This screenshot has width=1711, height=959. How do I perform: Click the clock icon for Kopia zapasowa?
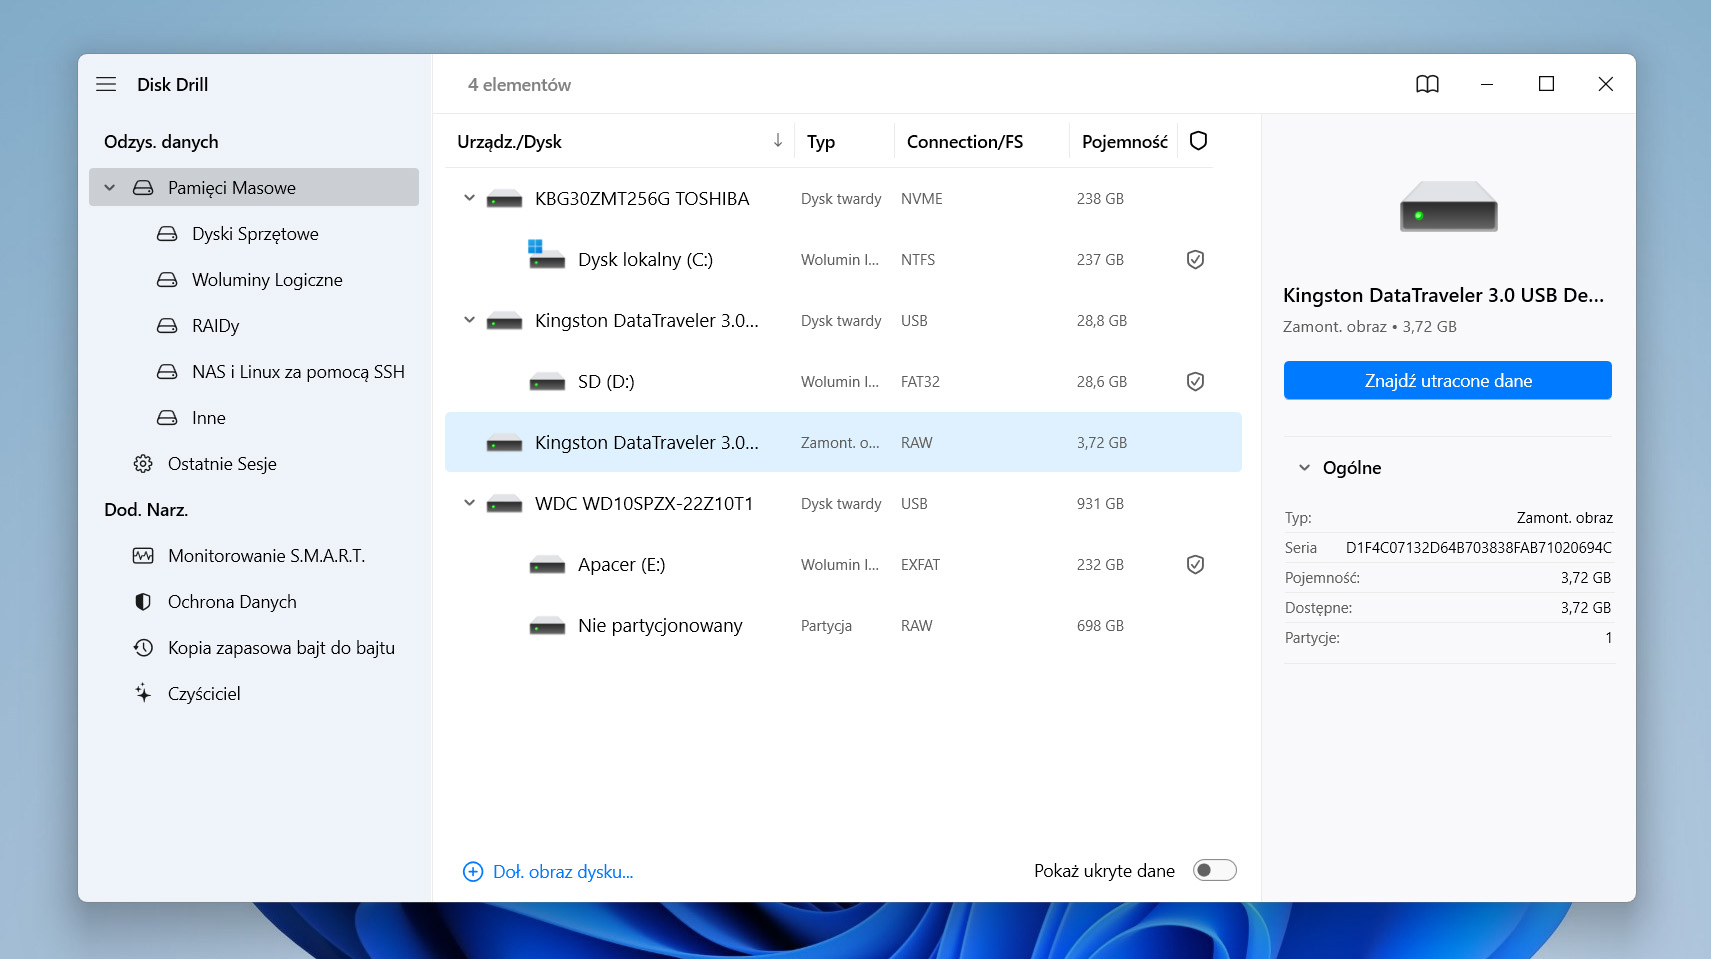coord(143,648)
